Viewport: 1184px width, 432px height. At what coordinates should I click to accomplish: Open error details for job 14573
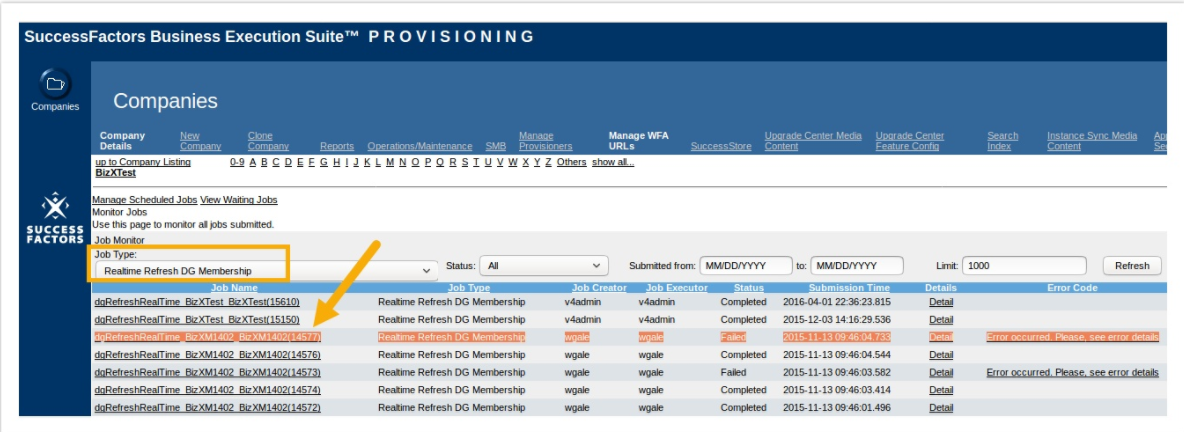coord(1072,372)
